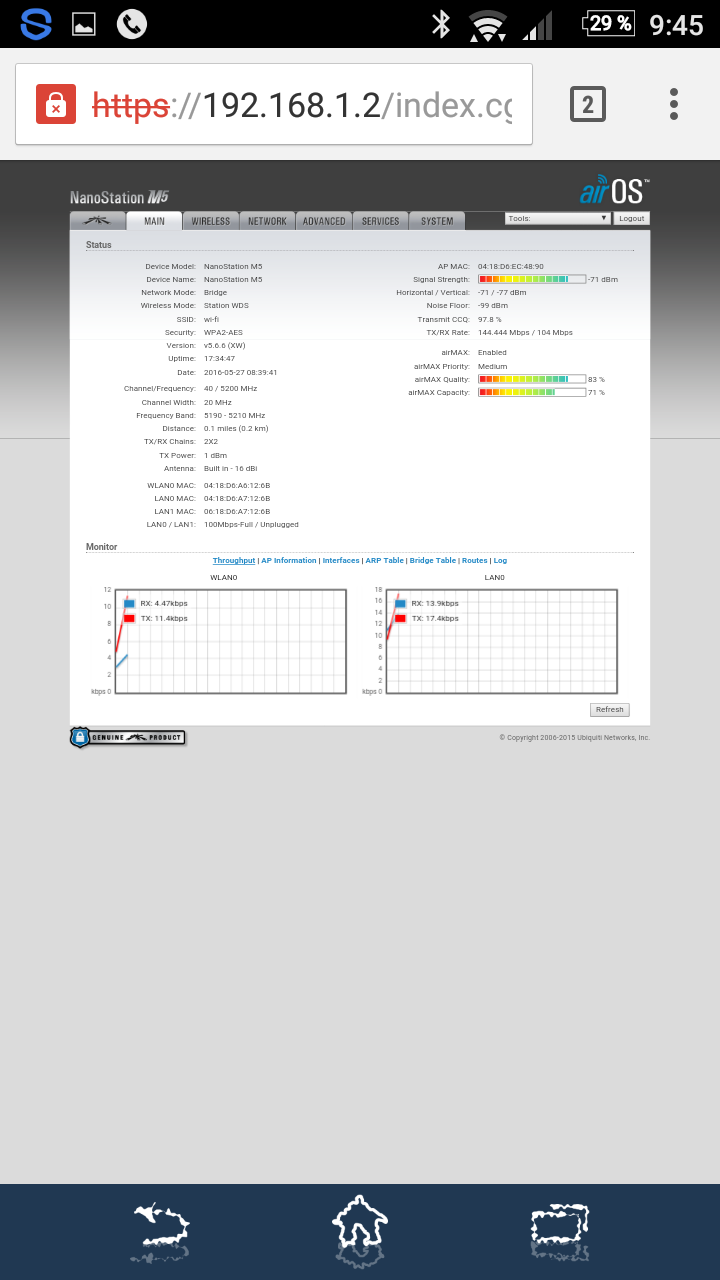Click the WLAN0 TX red legend swatch
Image resolution: width=720 pixels, height=1280 pixels.
(x=129, y=619)
